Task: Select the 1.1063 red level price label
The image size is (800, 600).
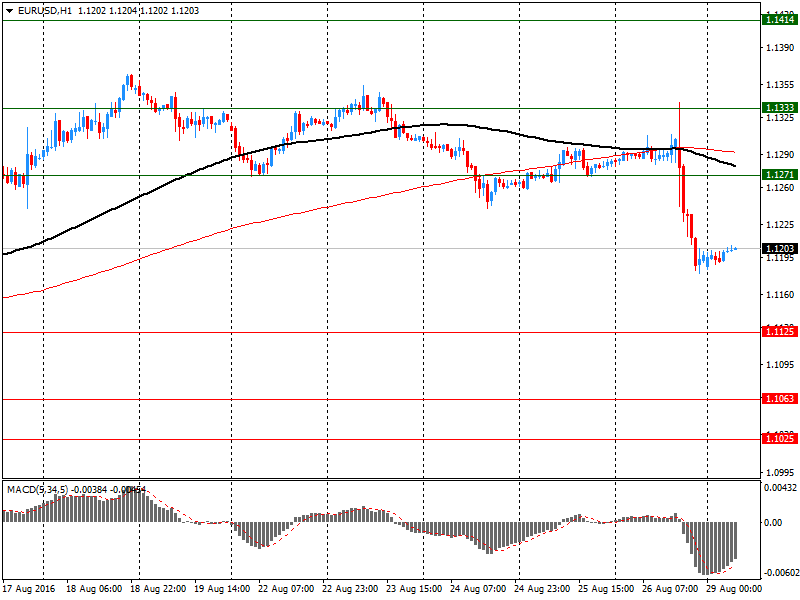Action: click(x=779, y=398)
